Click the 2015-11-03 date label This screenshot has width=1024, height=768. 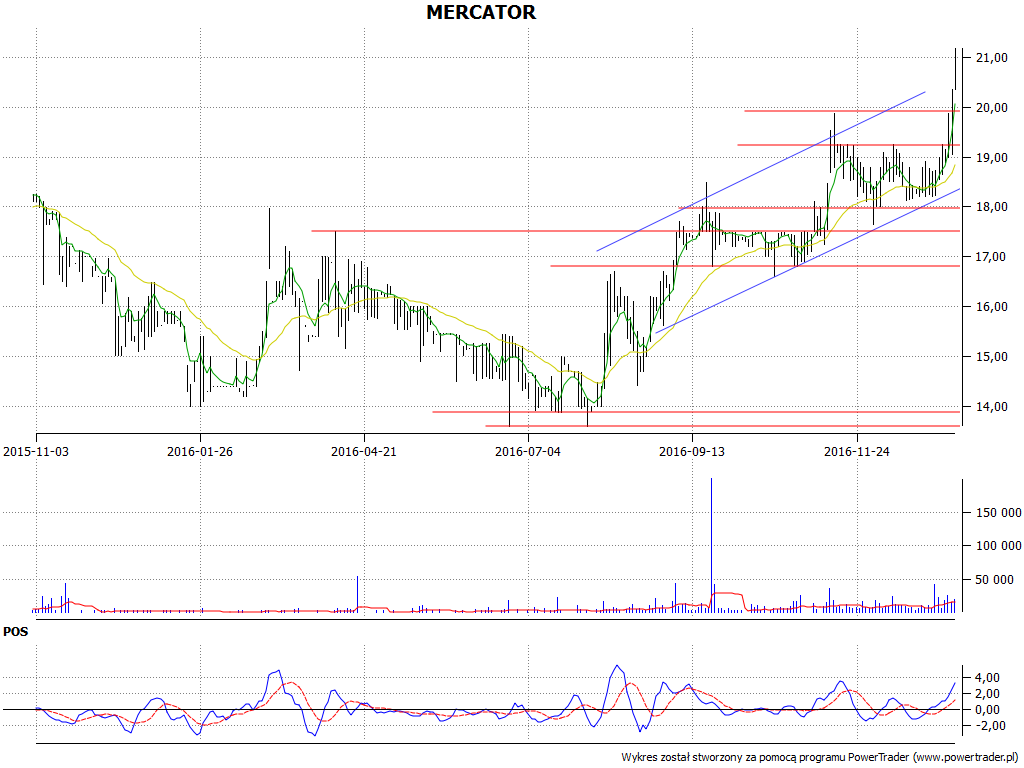point(36,451)
